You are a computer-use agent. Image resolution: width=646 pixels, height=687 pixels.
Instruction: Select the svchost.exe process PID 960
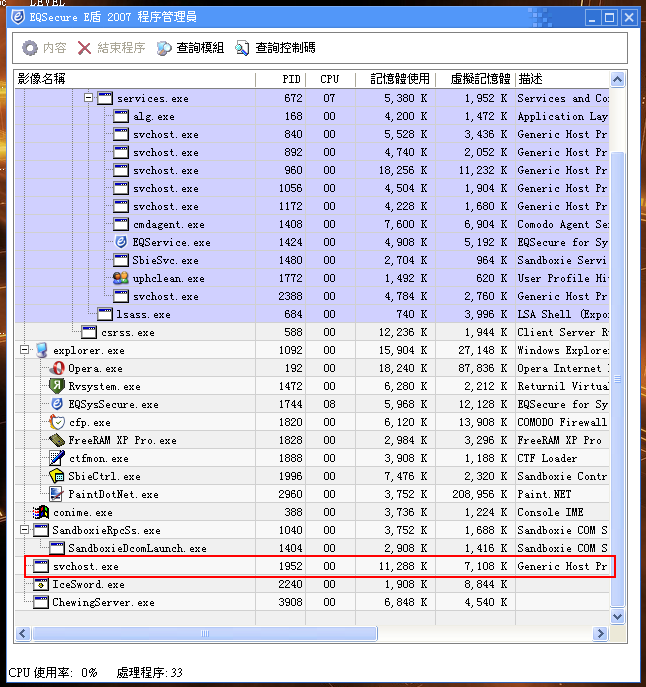312,170
